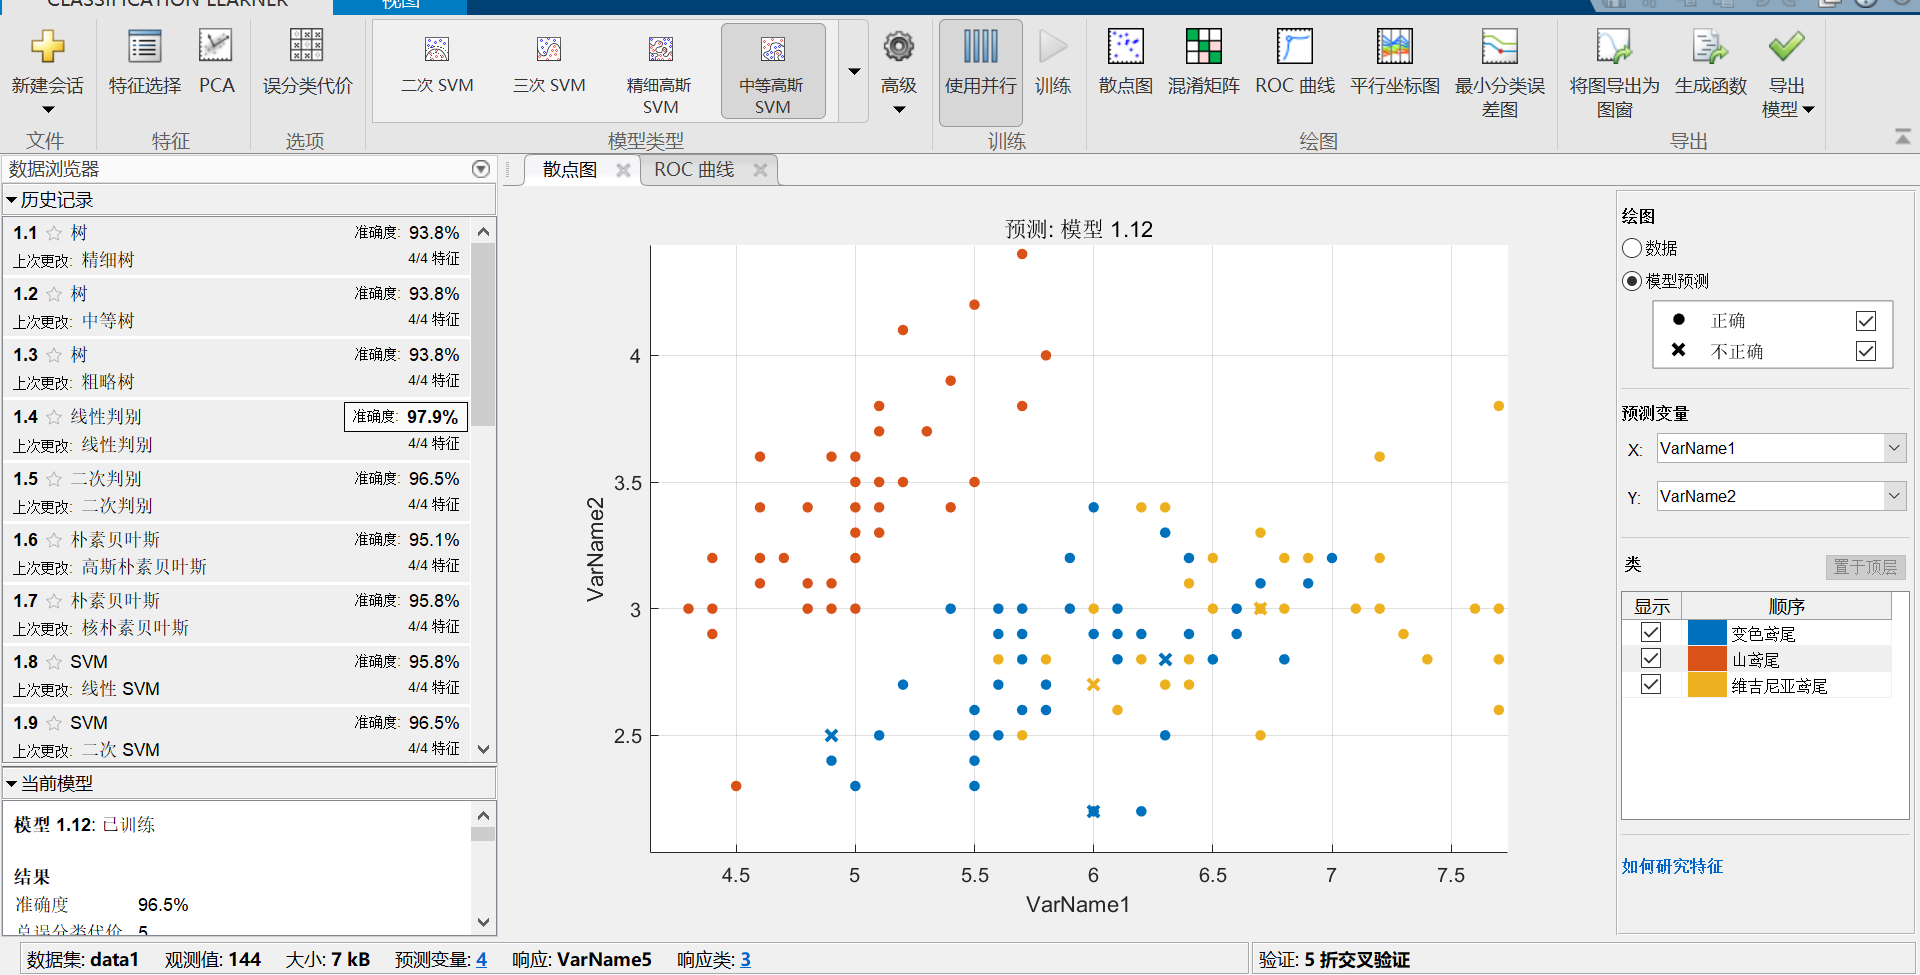Uncheck the 不正确 predictions checkbox

[x=1866, y=351]
